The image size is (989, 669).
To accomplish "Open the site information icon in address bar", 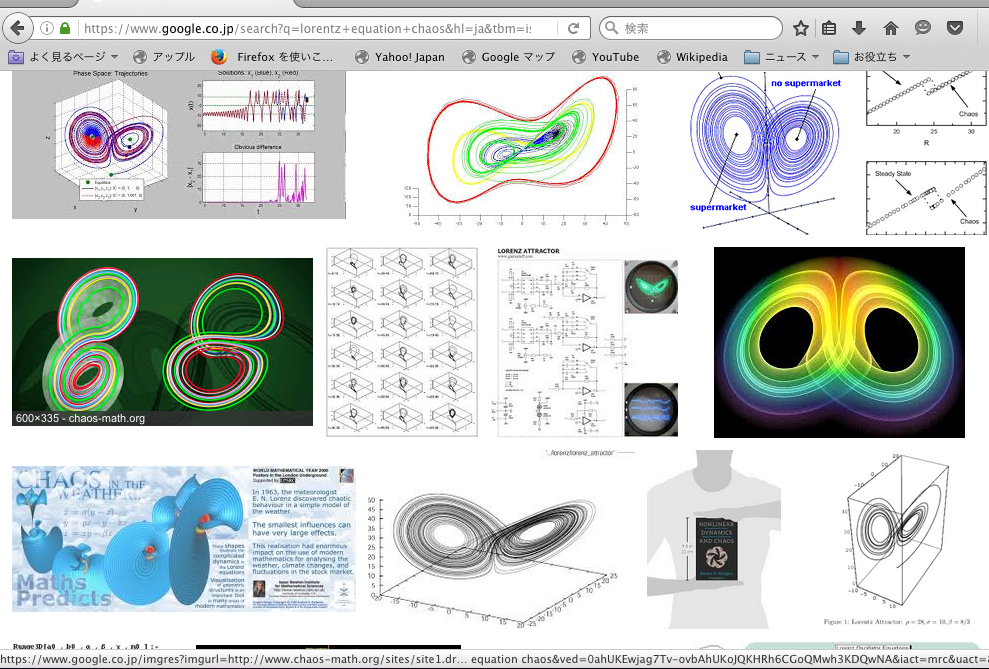I will click(x=47, y=28).
